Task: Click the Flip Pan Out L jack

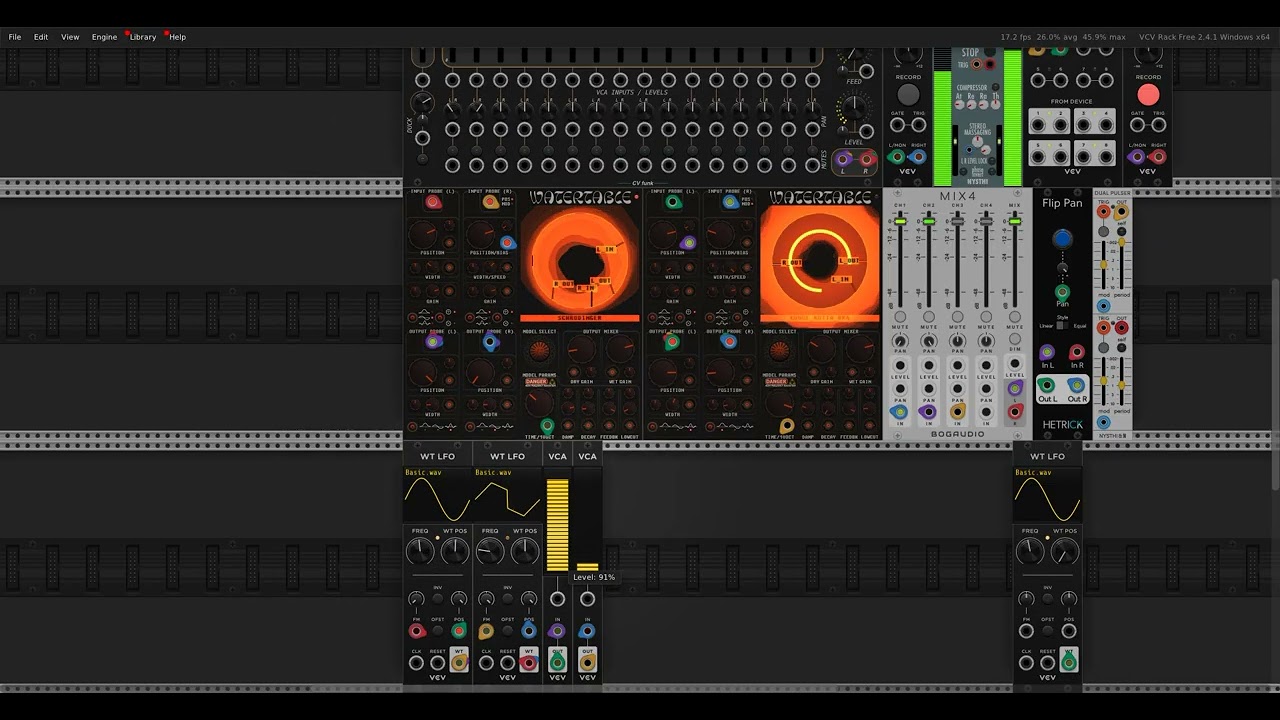Action: (x=1047, y=385)
